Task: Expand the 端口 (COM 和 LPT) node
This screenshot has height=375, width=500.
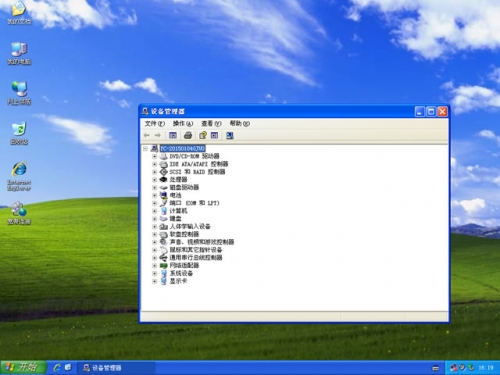Action: tap(154, 203)
